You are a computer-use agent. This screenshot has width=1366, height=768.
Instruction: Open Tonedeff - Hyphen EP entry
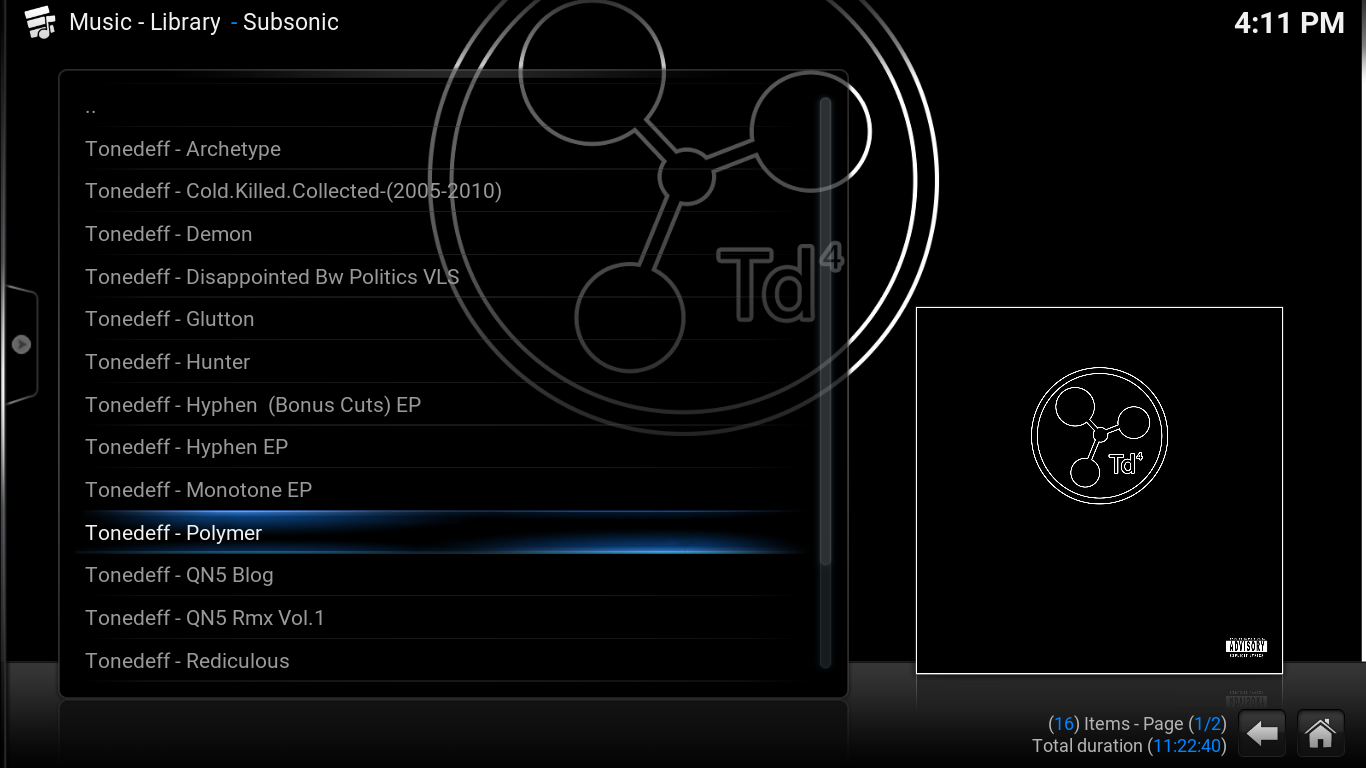(x=187, y=447)
